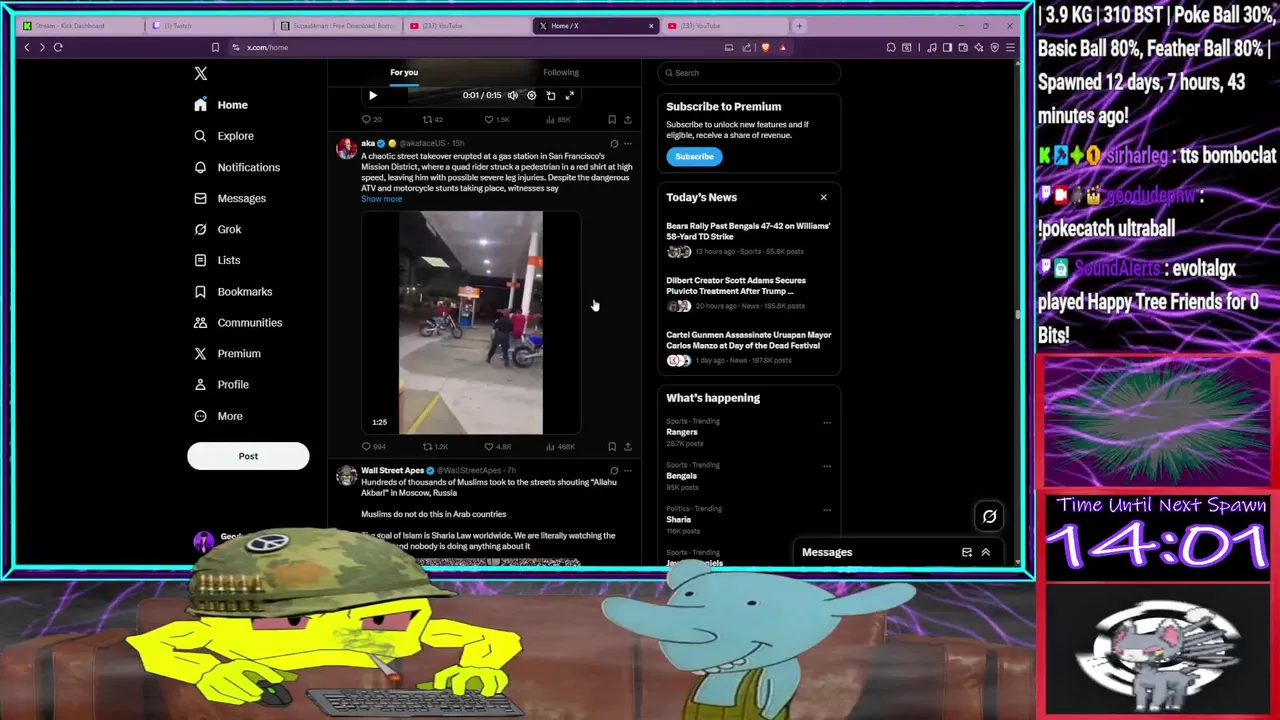The height and width of the screenshot is (720, 1280).
Task: Expand the More menu in sidebar
Action: tap(218, 416)
